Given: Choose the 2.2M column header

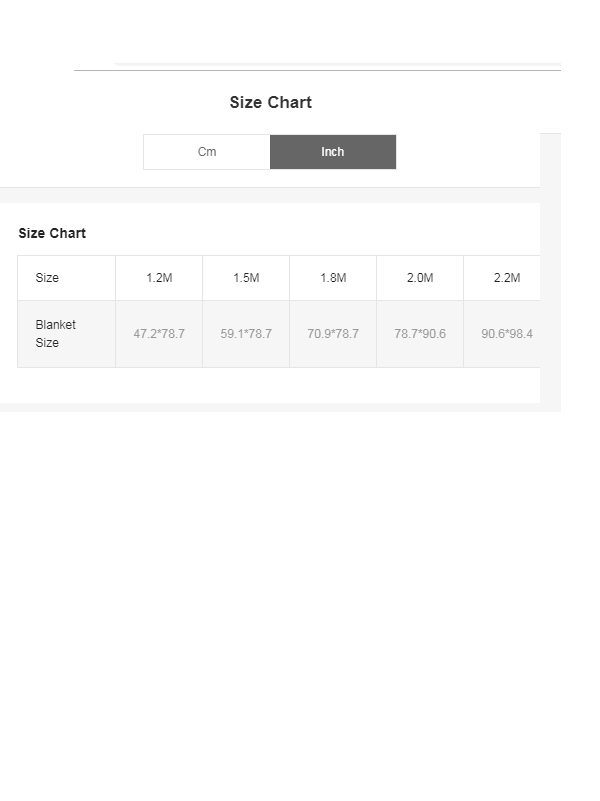Looking at the screenshot, I should [507, 278].
